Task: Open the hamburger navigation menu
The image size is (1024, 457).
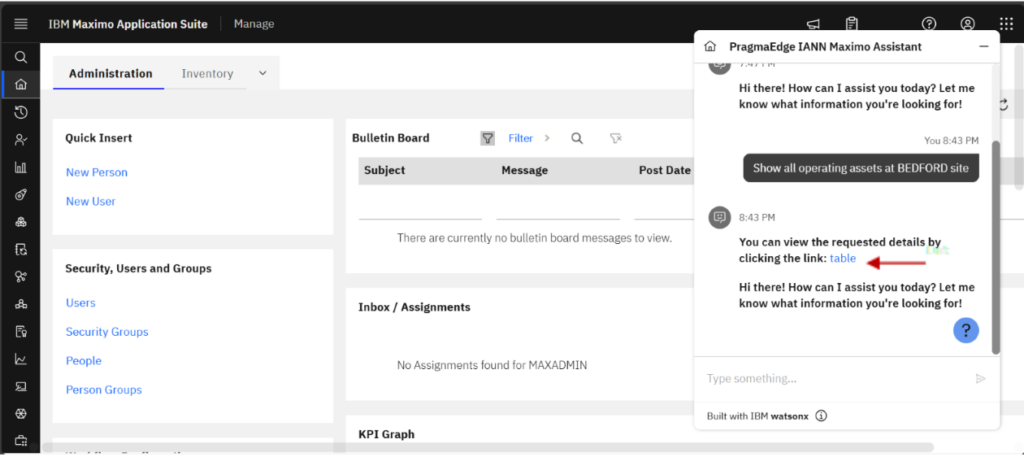Action: click(20, 24)
